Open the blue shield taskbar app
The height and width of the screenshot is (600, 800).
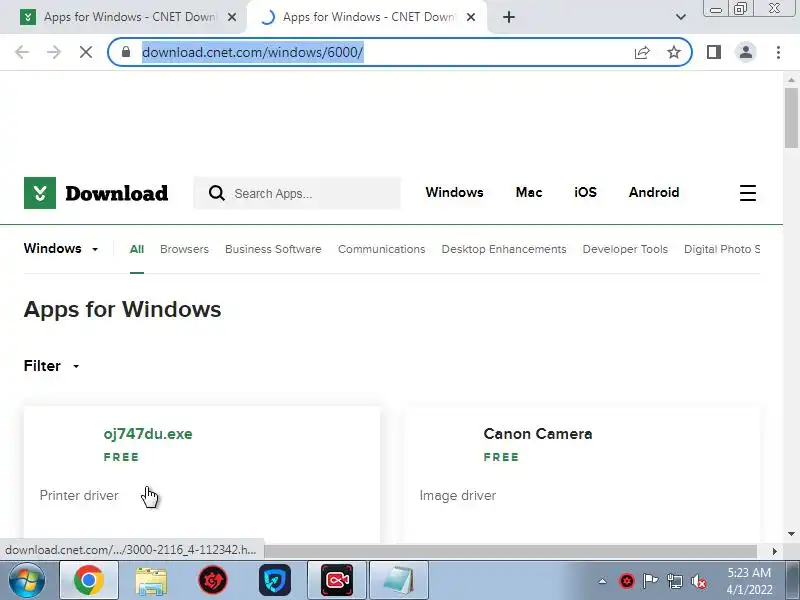[x=275, y=580]
